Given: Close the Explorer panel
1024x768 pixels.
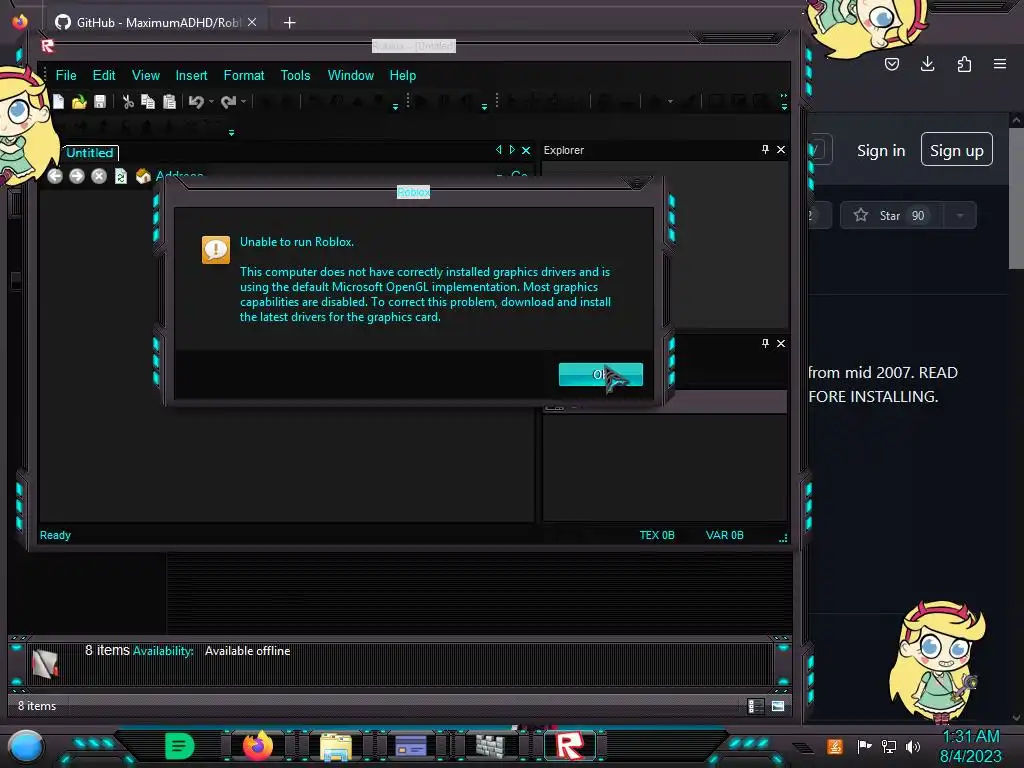Looking at the screenshot, I should coord(781,150).
